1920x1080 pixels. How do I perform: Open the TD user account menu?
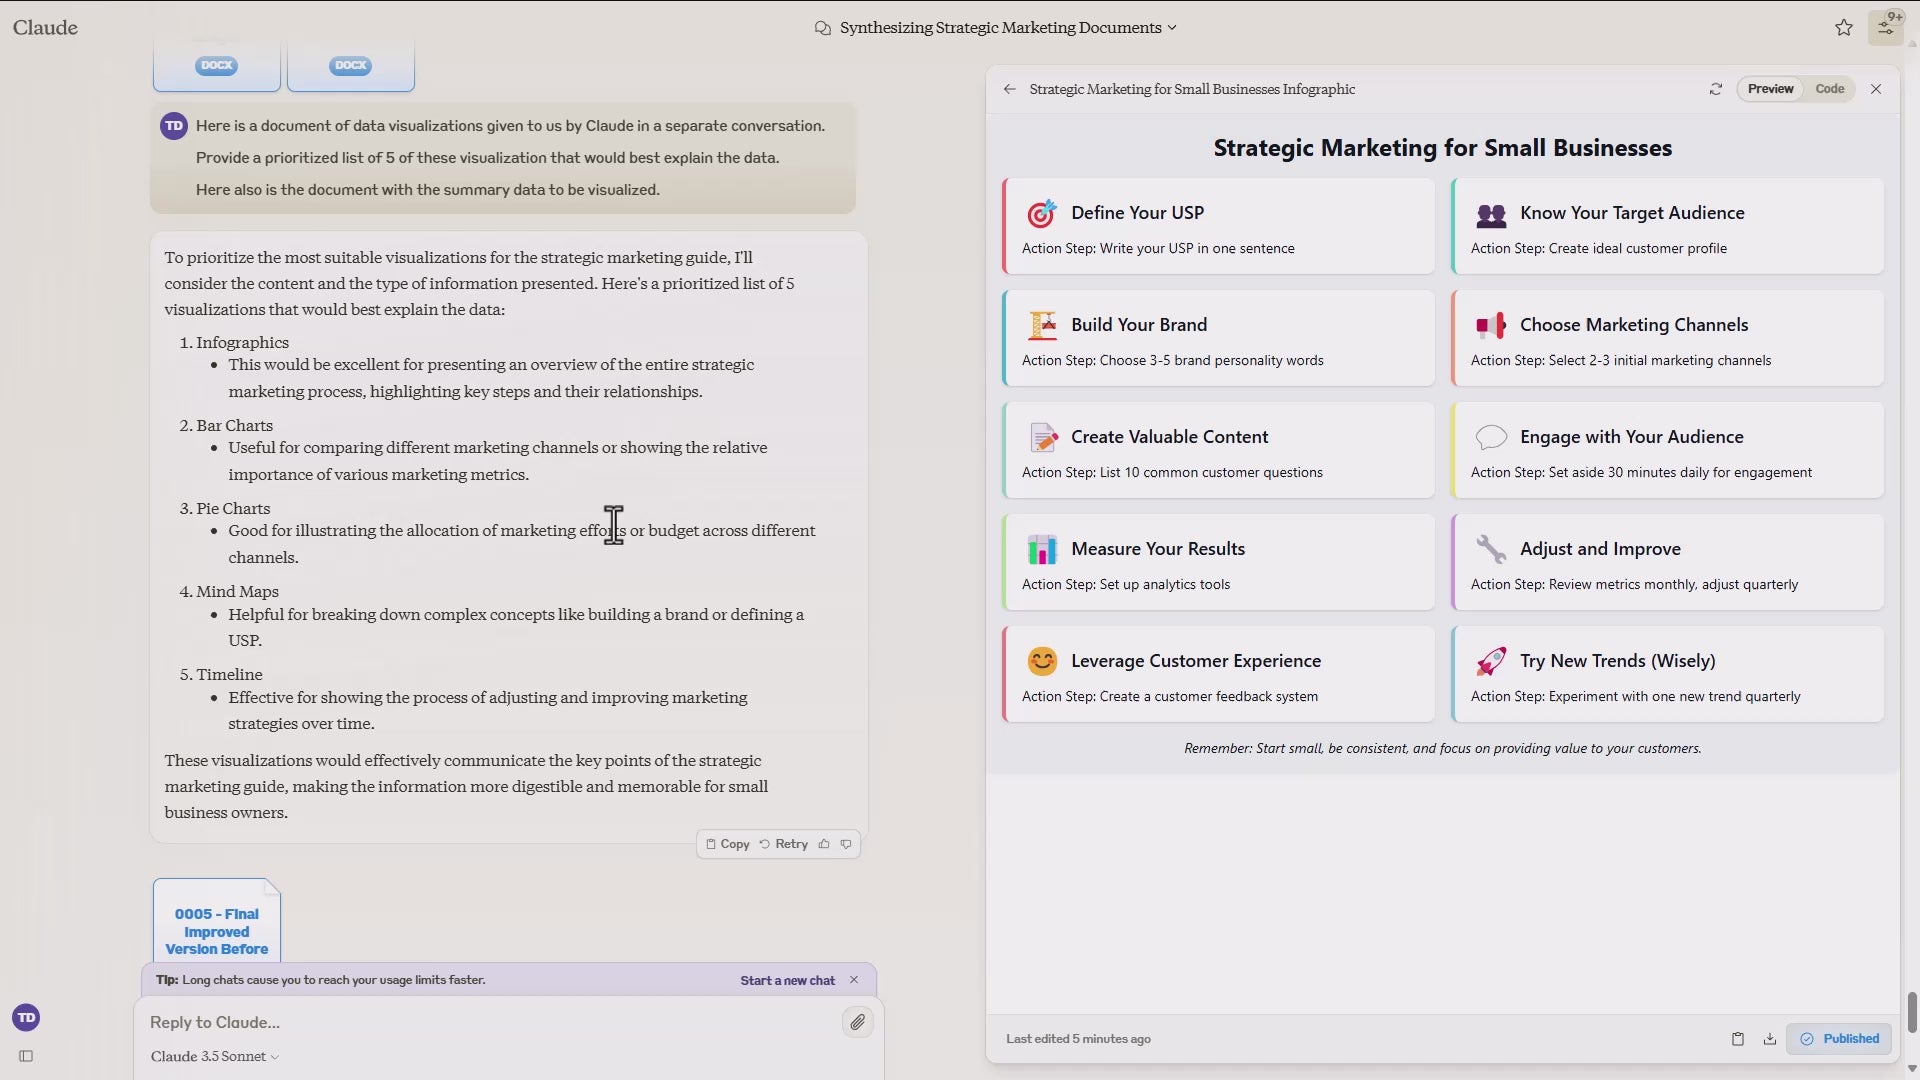[26, 1018]
